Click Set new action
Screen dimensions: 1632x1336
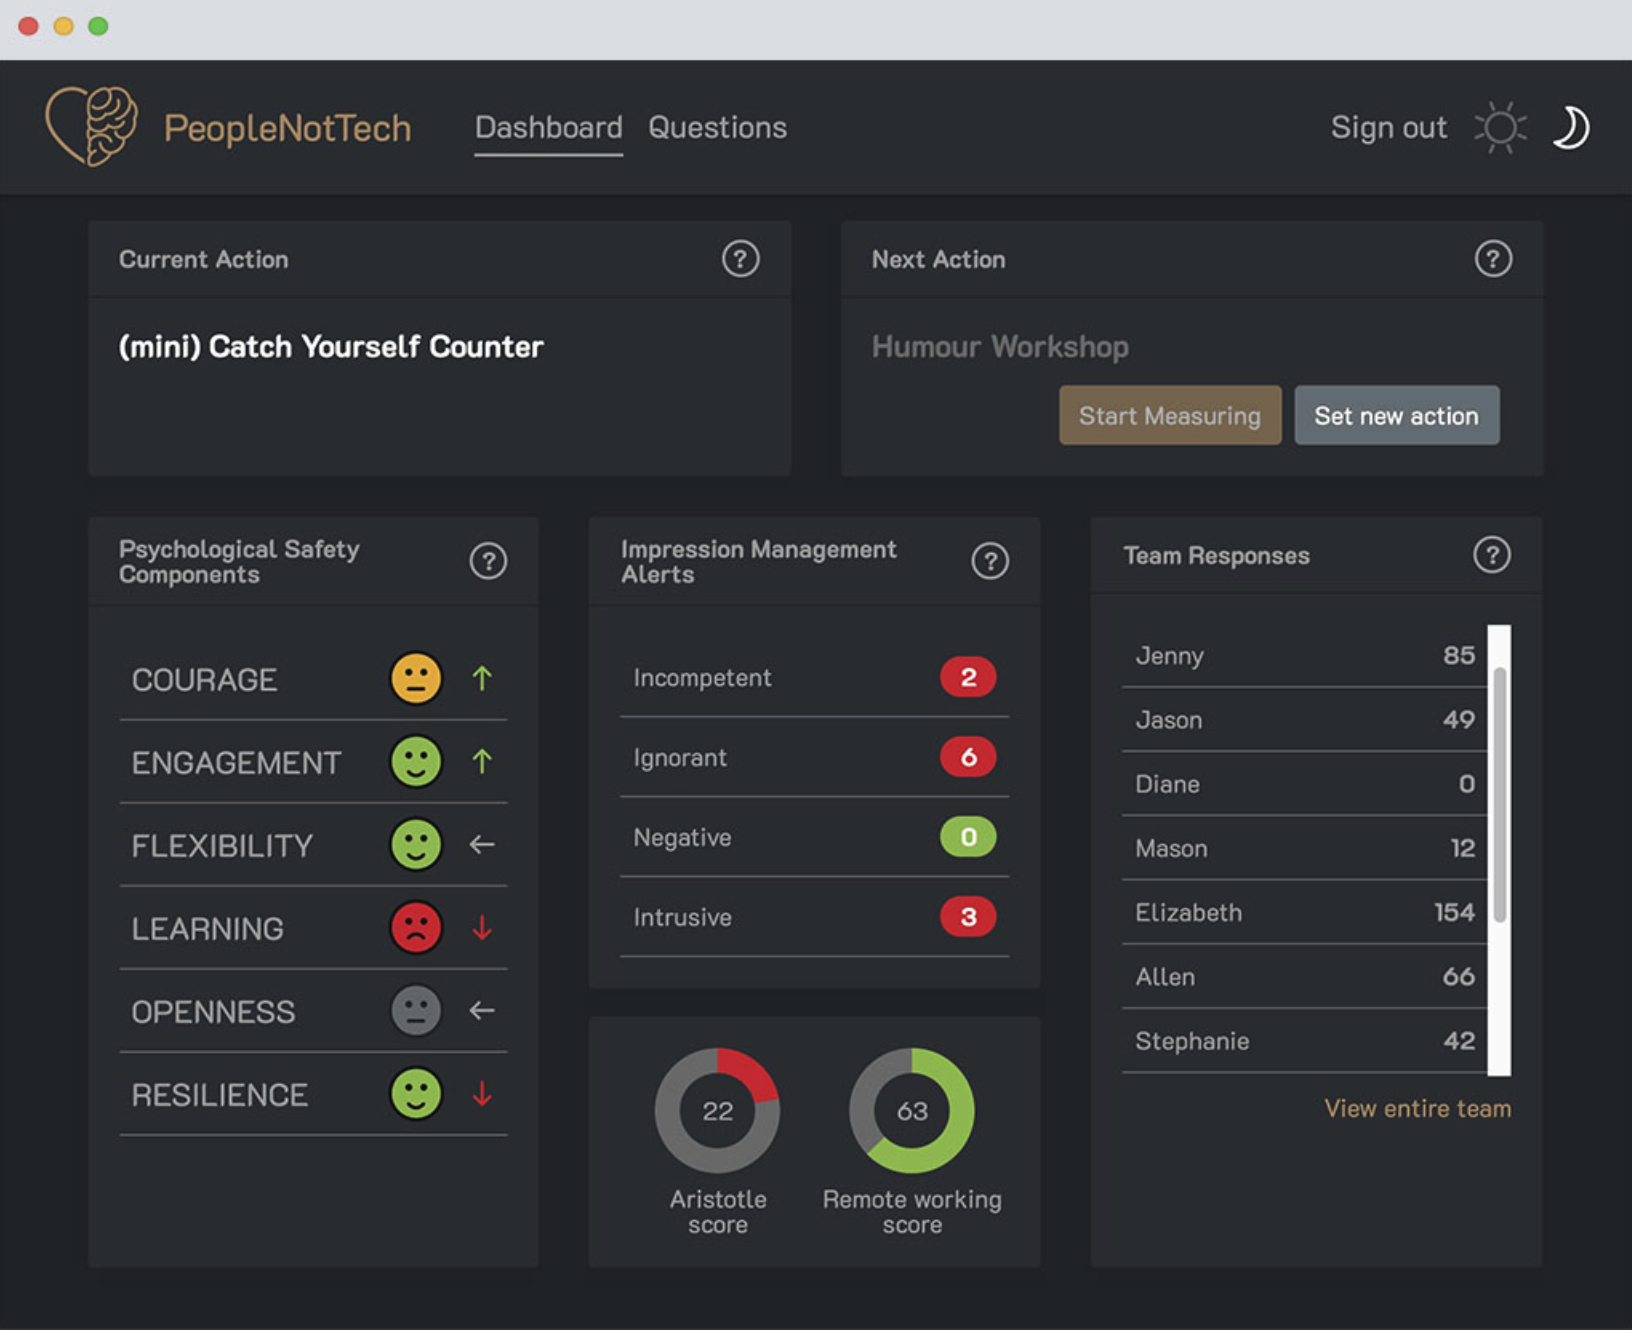[x=1396, y=415]
